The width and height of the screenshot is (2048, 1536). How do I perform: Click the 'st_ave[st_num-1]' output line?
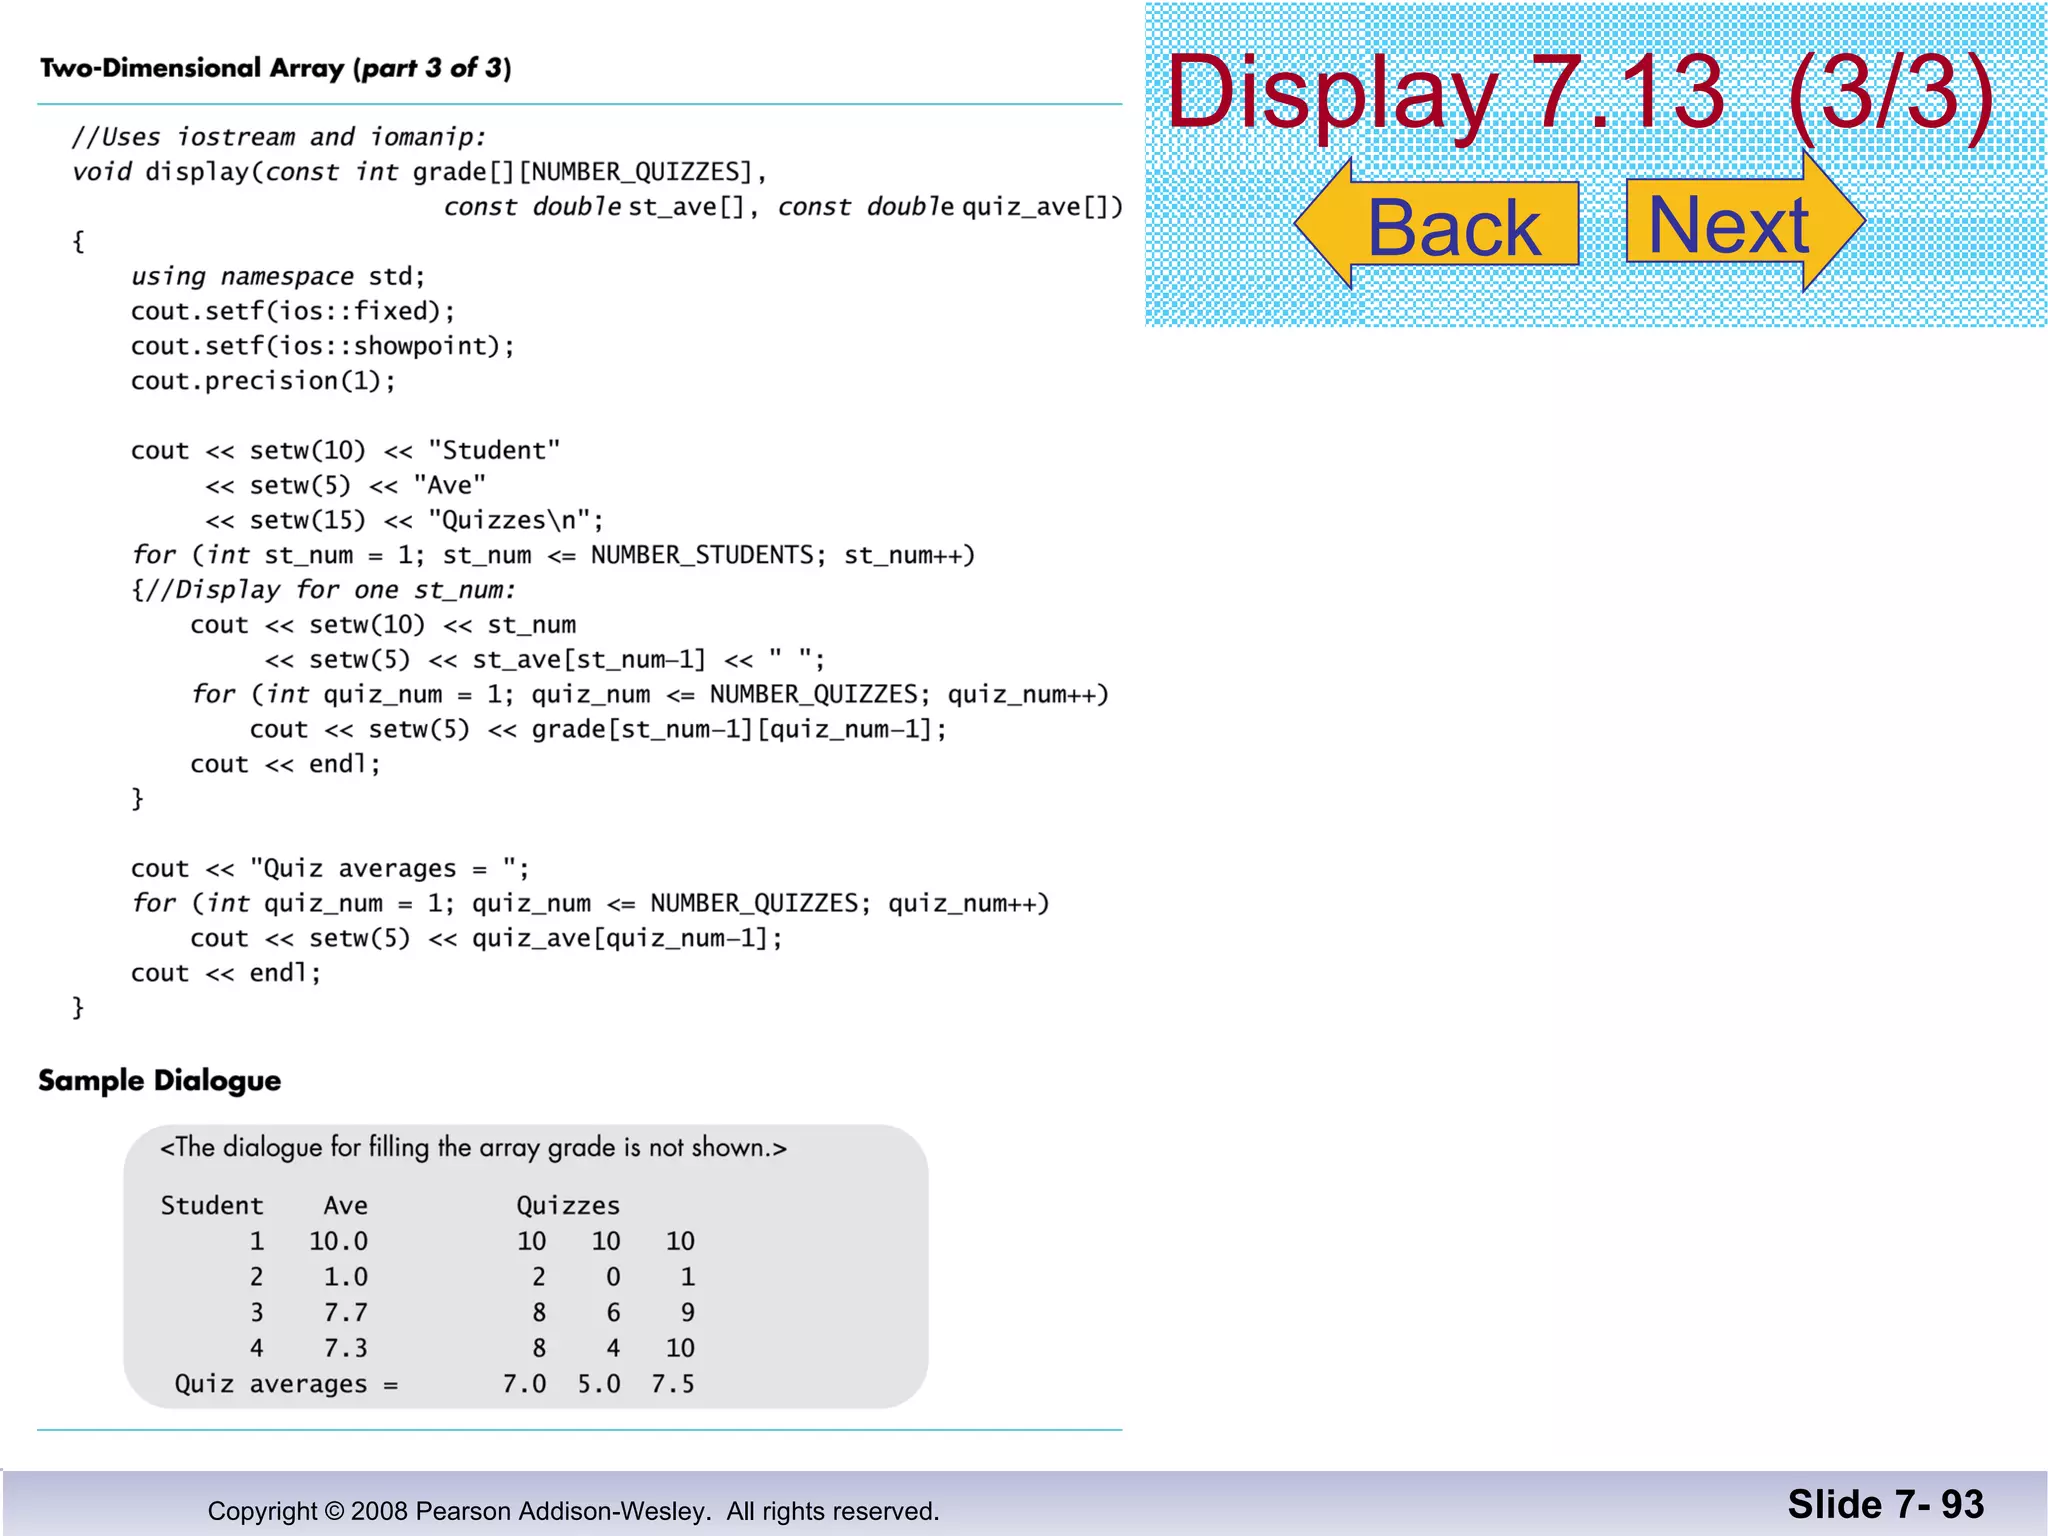545,660
